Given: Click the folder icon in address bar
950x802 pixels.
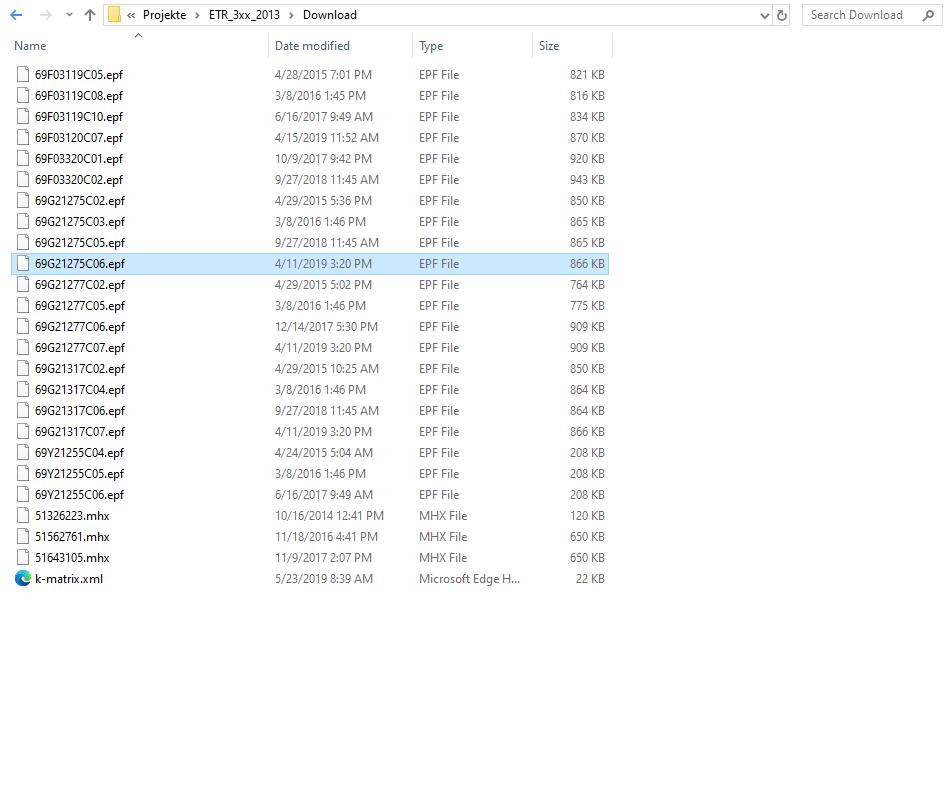Looking at the screenshot, I should (115, 15).
